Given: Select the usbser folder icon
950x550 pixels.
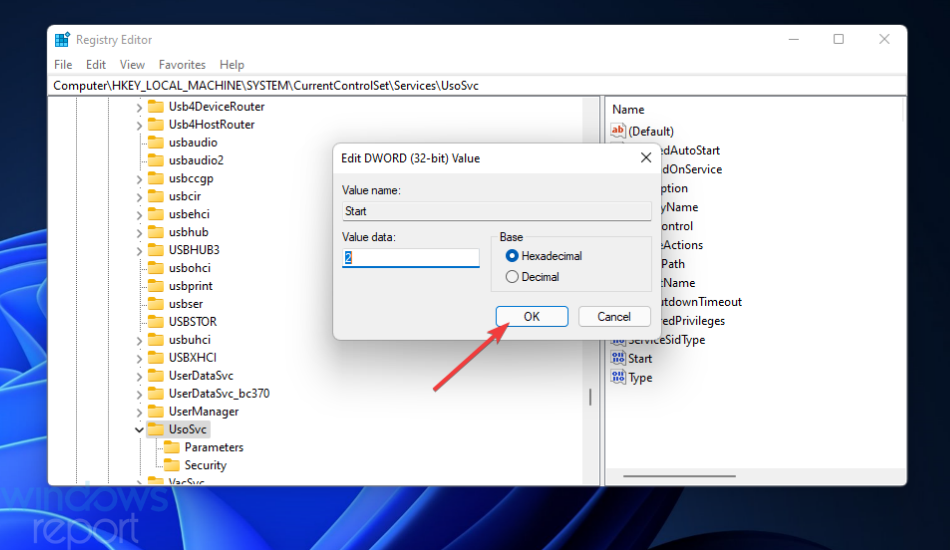Looking at the screenshot, I should tap(156, 303).
